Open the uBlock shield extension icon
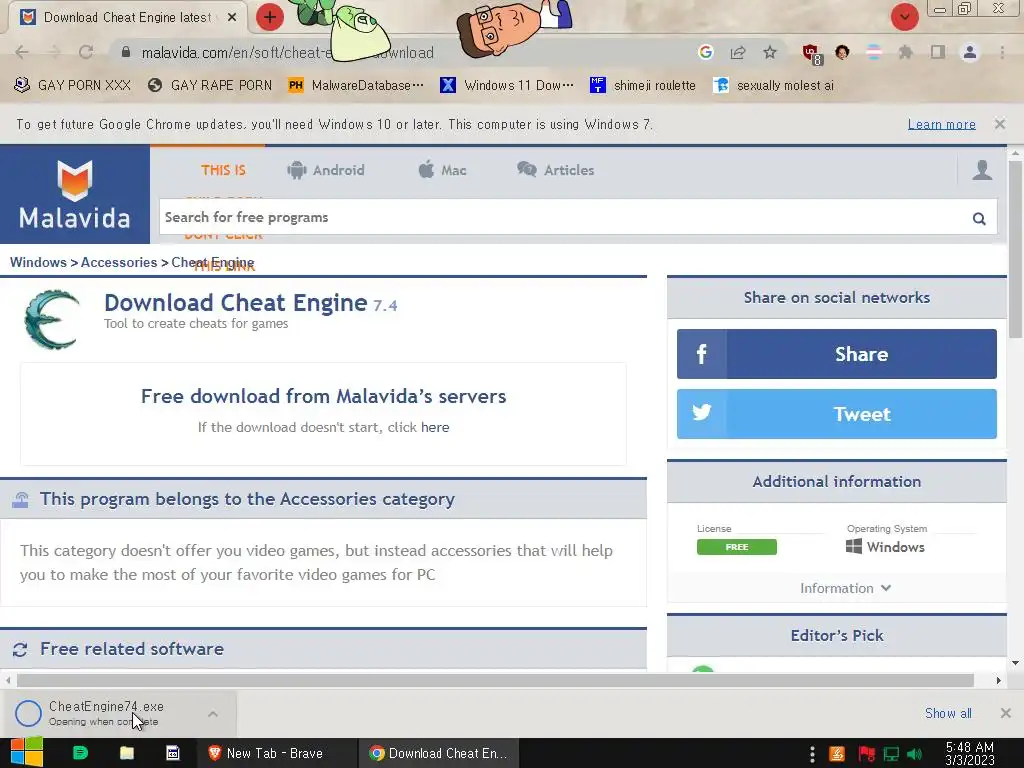Image resolution: width=1024 pixels, height=768 pixels. coord(811,54)
